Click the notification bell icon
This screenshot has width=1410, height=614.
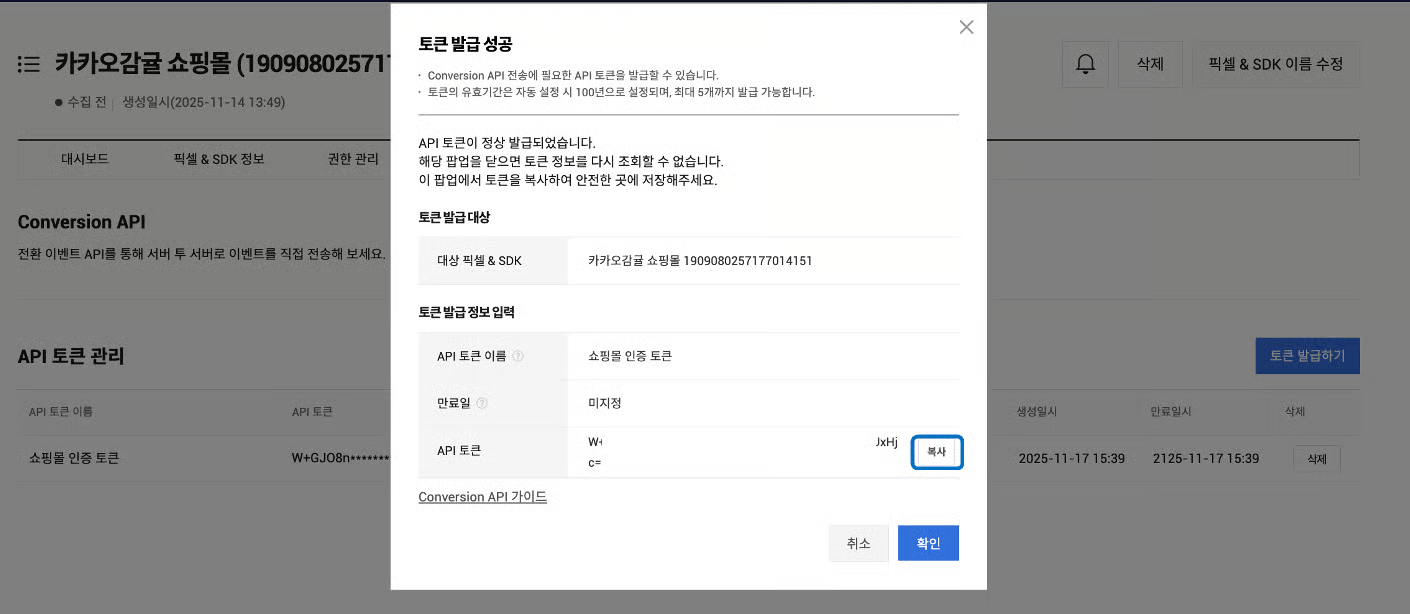1085,64
